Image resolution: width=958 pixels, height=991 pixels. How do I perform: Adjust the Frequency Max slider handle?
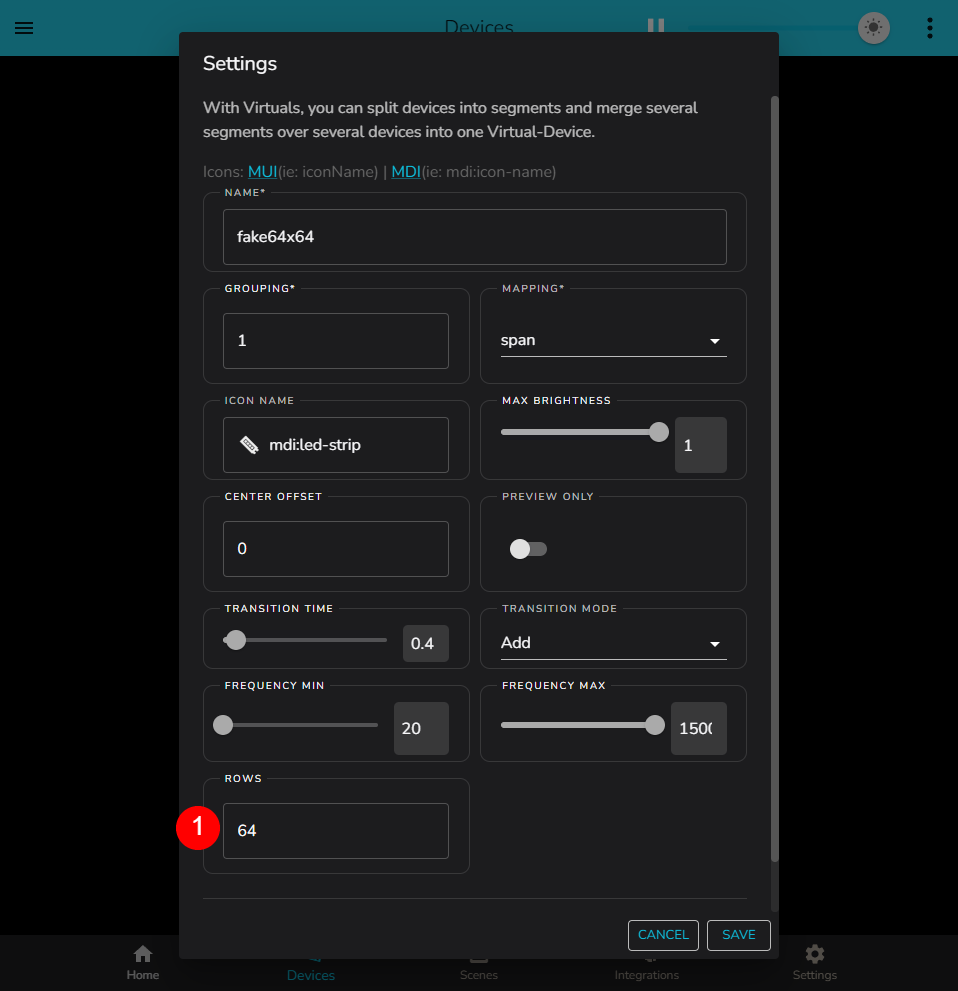[655, 725]
